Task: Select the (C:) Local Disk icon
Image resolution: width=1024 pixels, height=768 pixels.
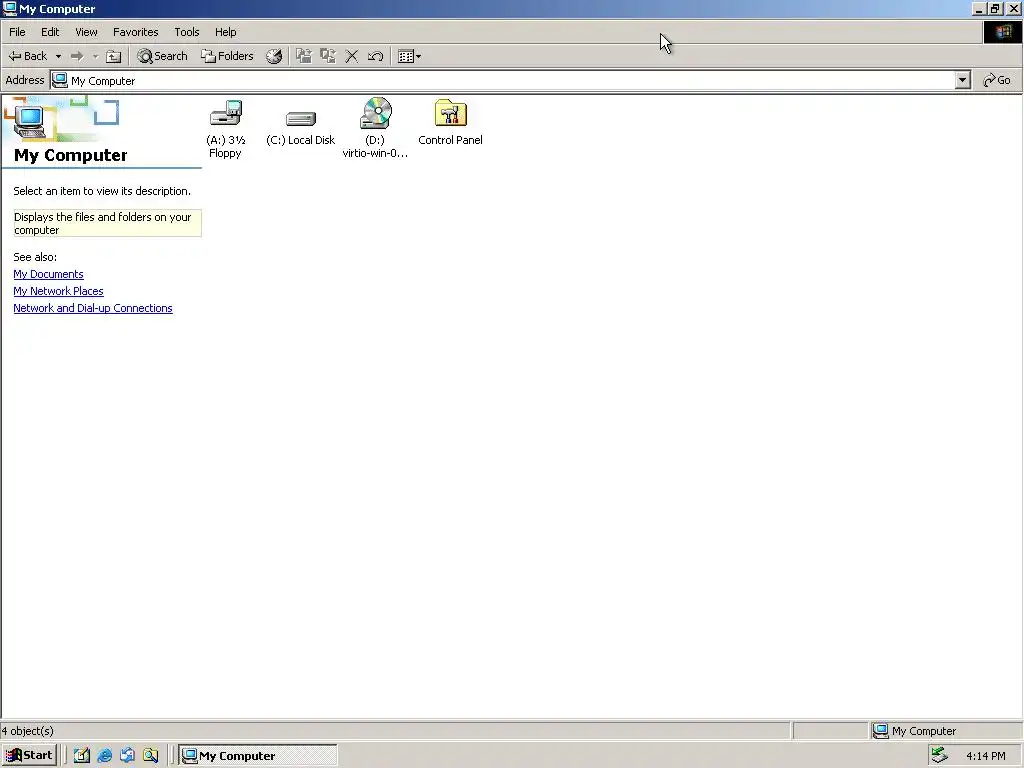Action: (300, 118)
